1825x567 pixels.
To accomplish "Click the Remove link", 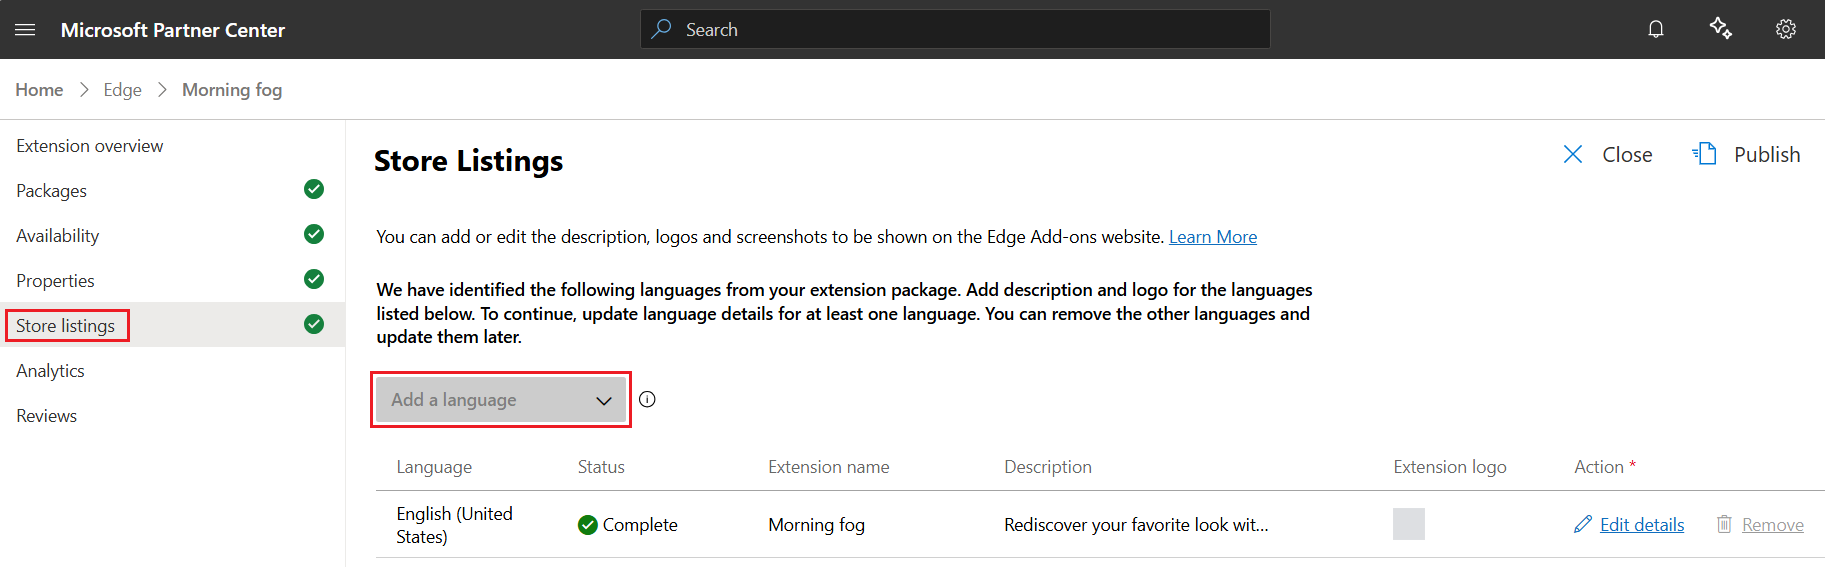I will pyautogui.click(x=1773, y=525).
